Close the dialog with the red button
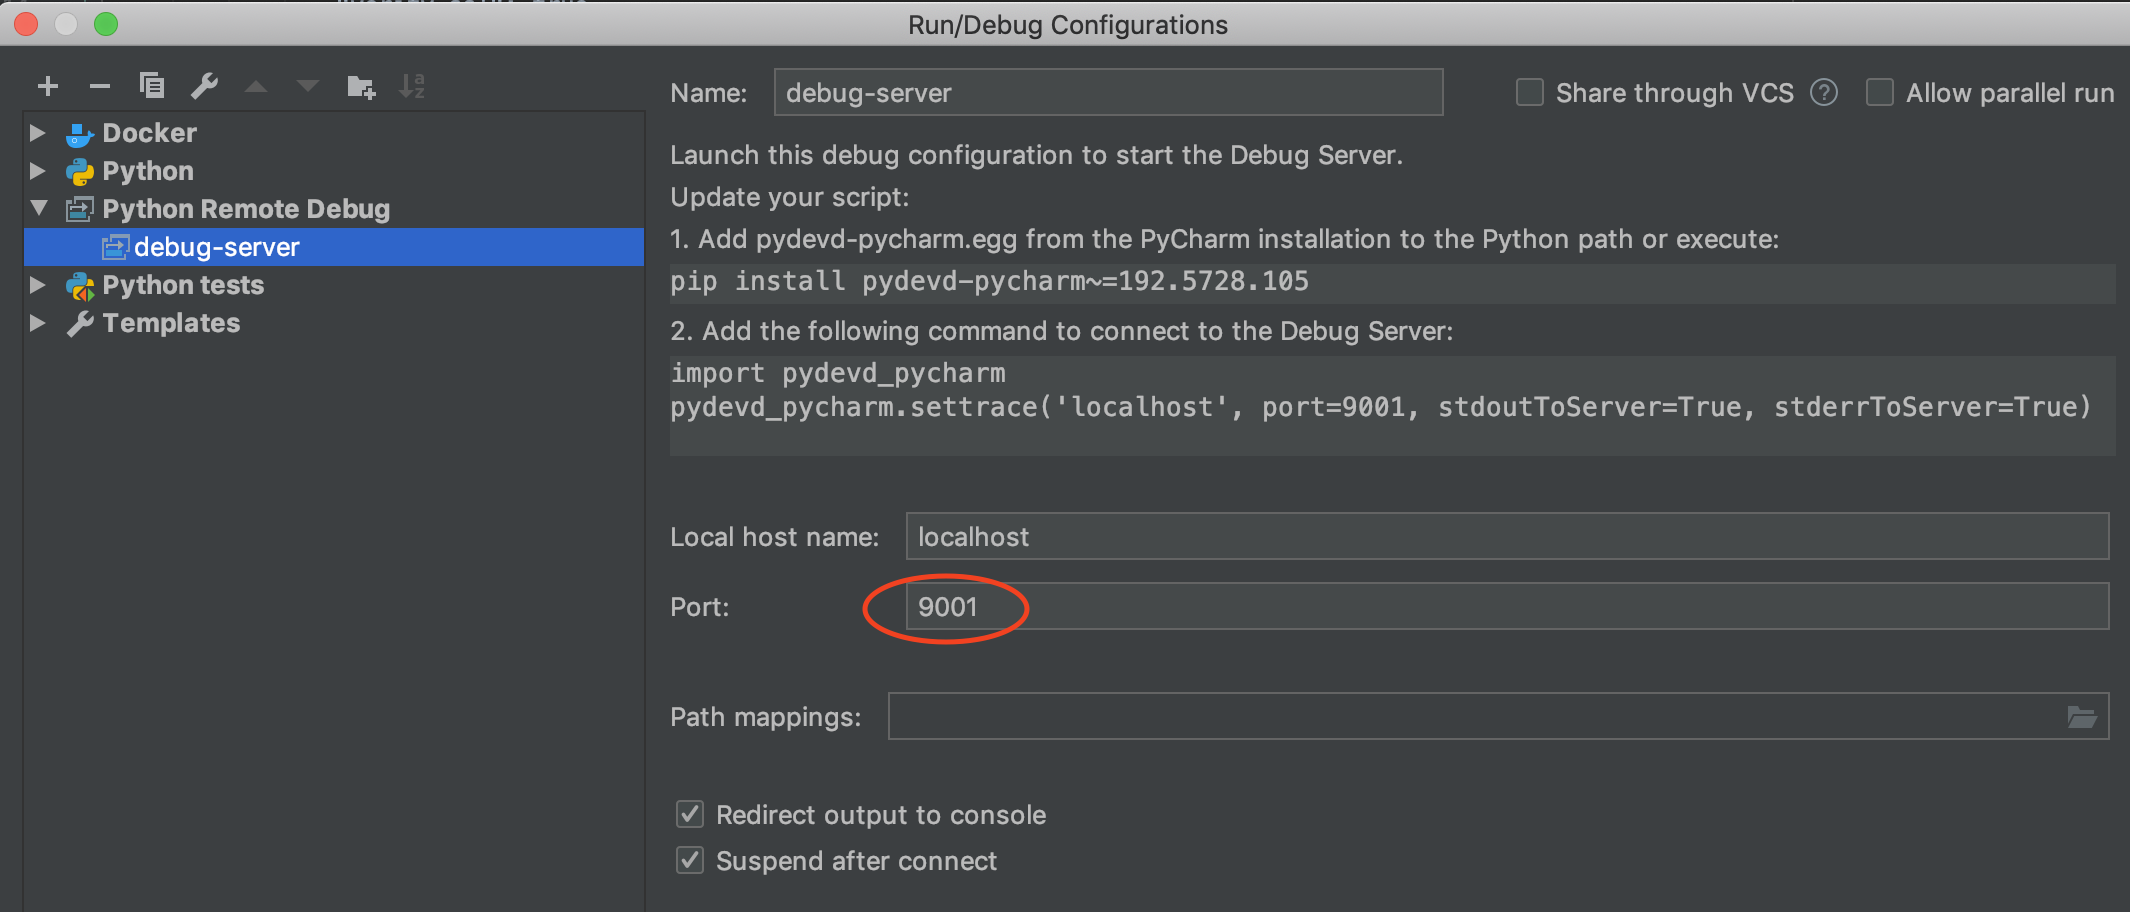 click(x=26, y=24)
